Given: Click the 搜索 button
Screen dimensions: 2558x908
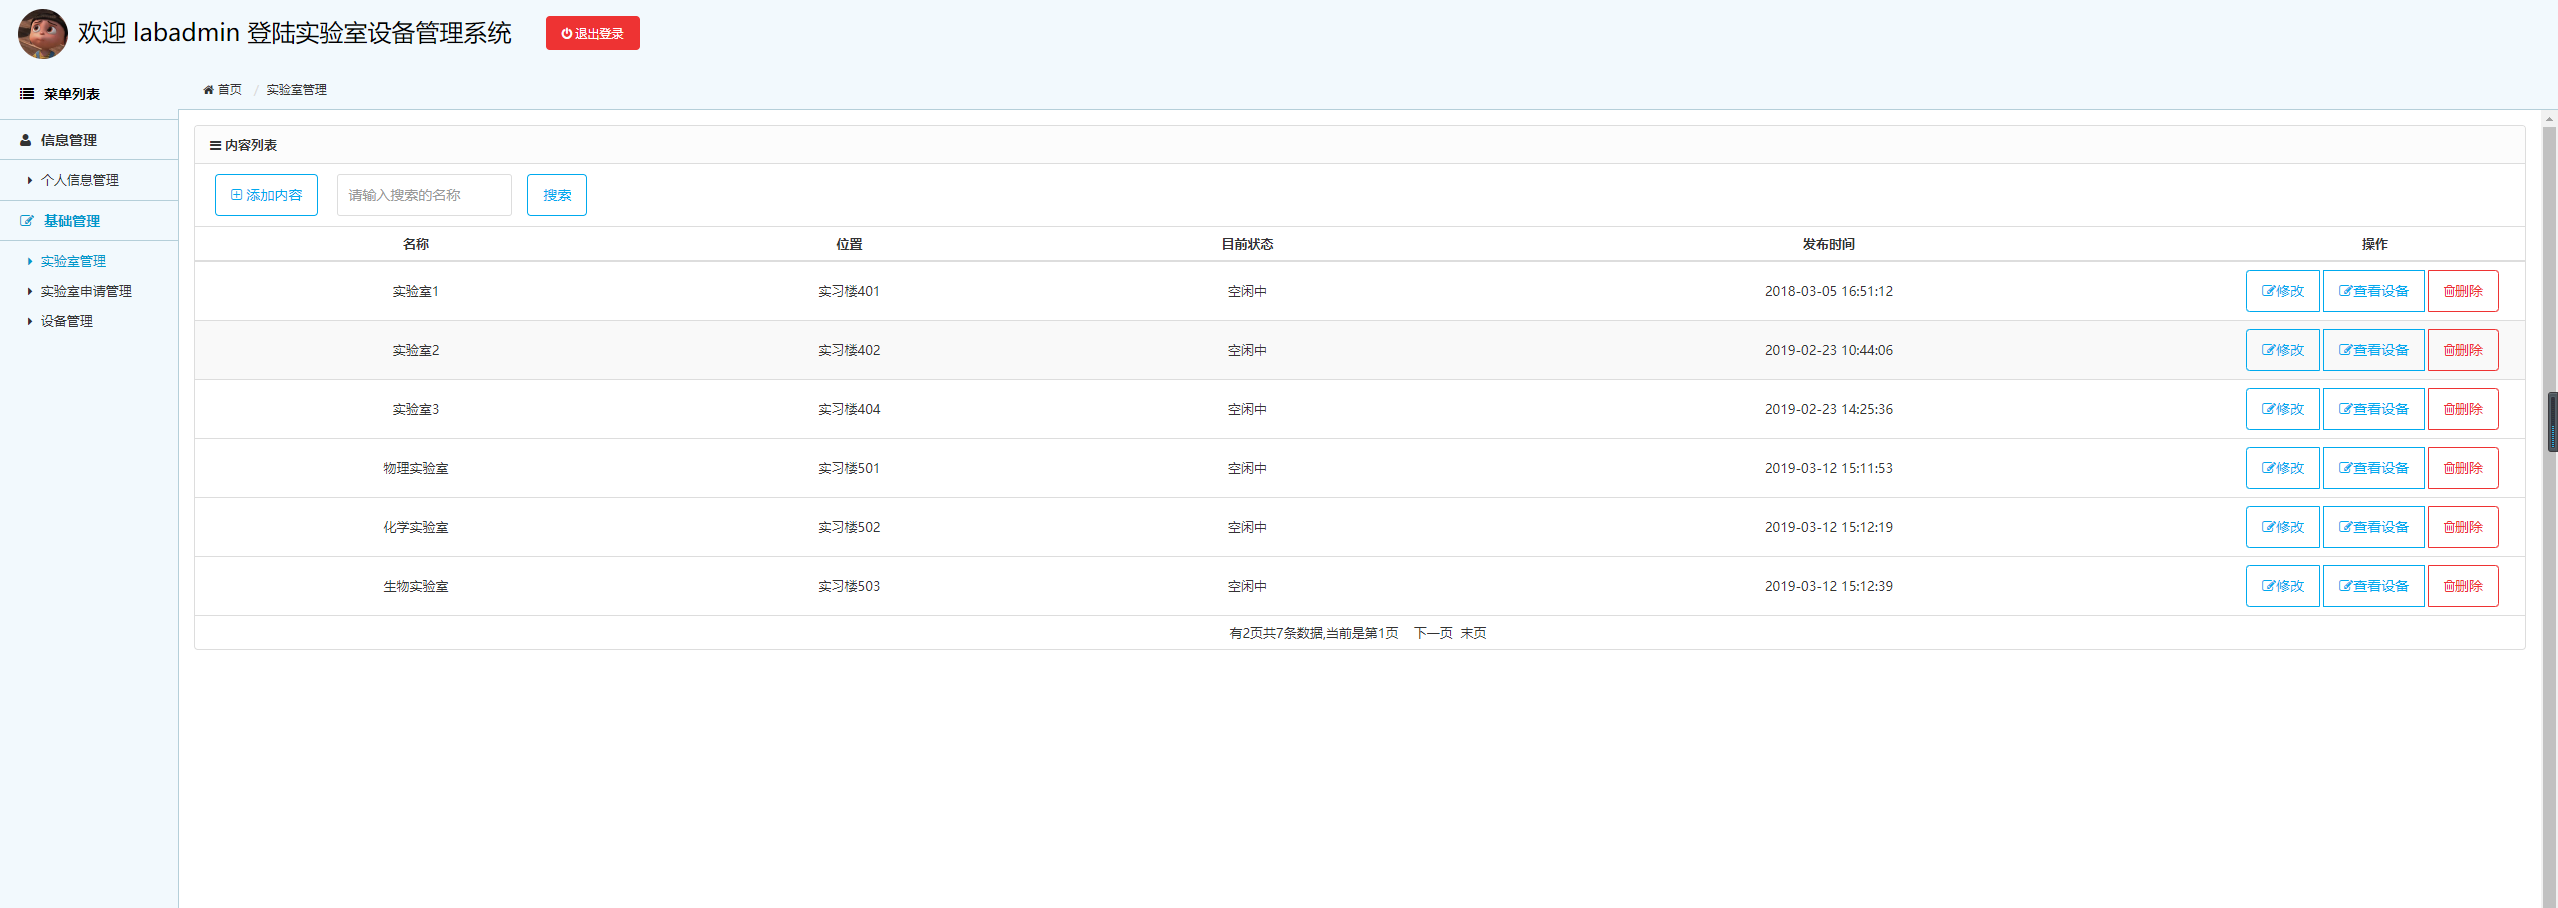Looking at the screenshot, I should point(556,195).
